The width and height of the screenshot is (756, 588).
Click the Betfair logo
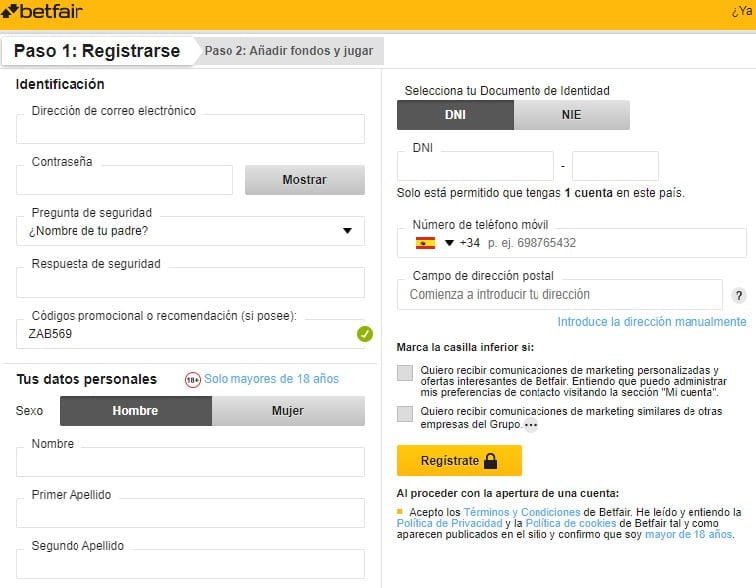(42, 11)
